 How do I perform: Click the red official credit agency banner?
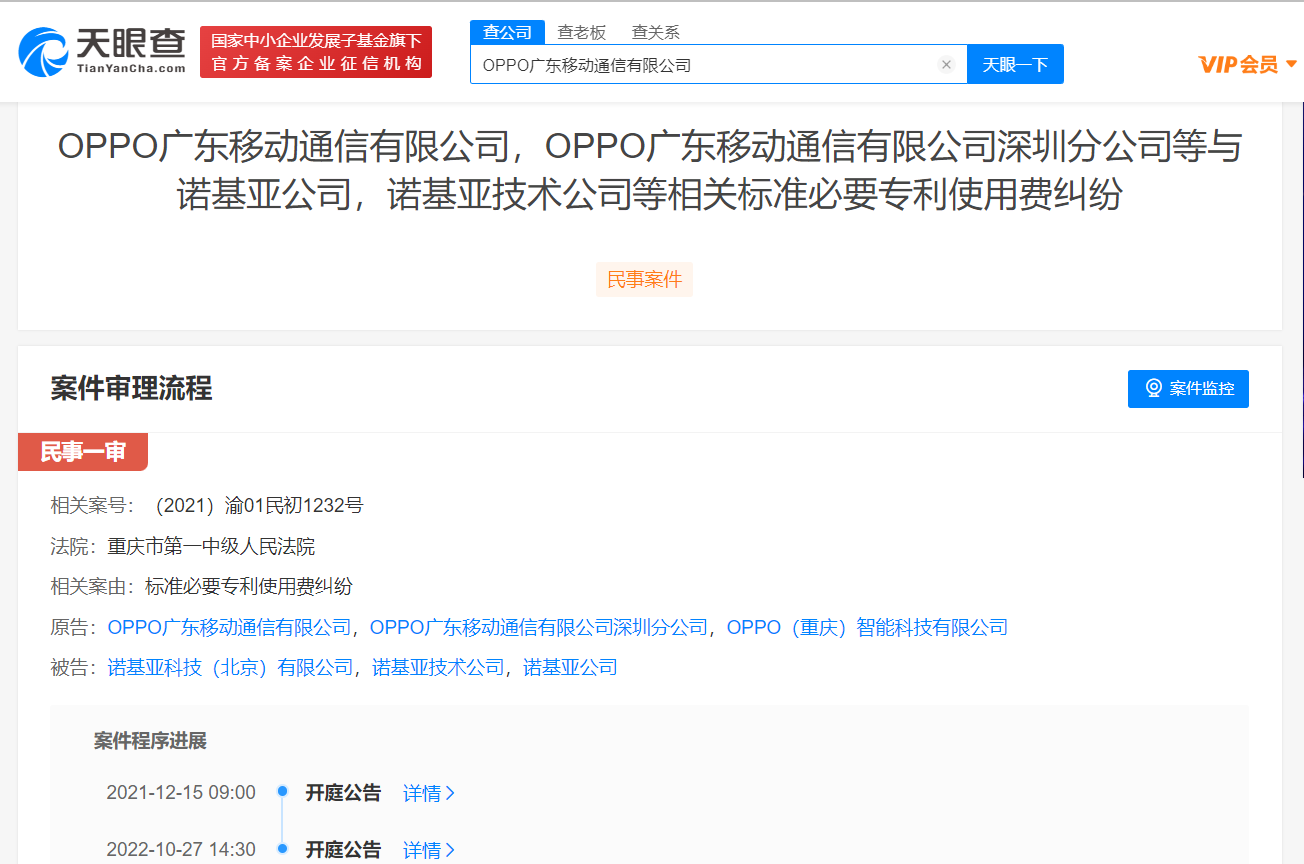pos(316,52)
